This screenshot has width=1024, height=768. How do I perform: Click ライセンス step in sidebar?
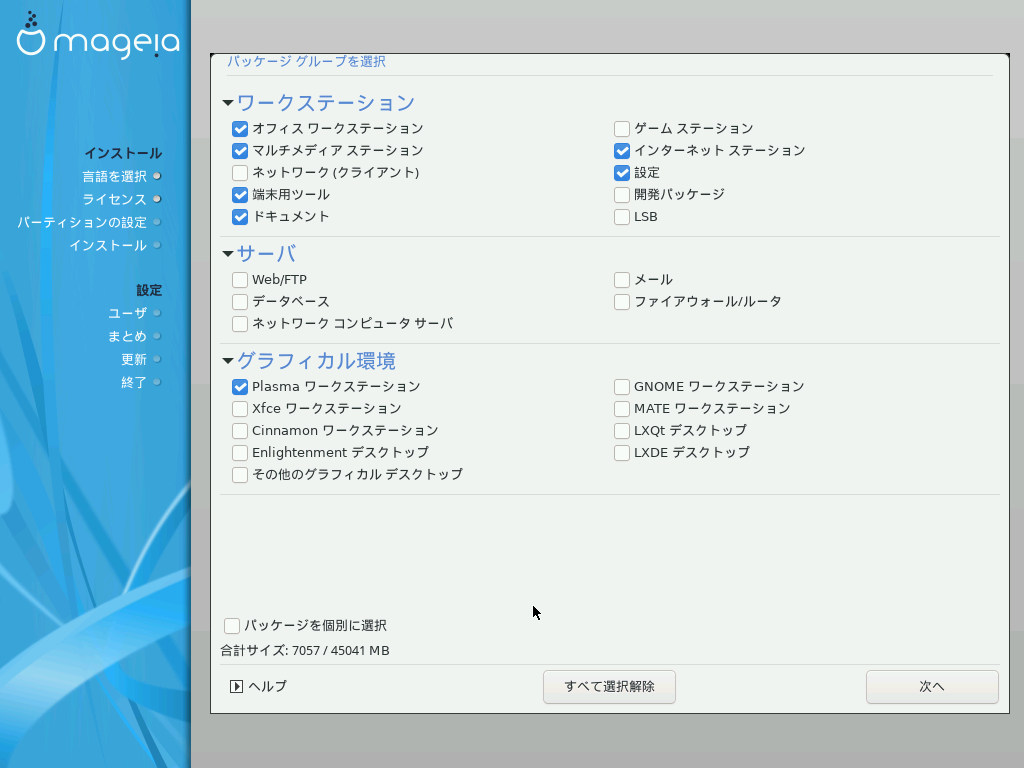[x=114, y=199]
